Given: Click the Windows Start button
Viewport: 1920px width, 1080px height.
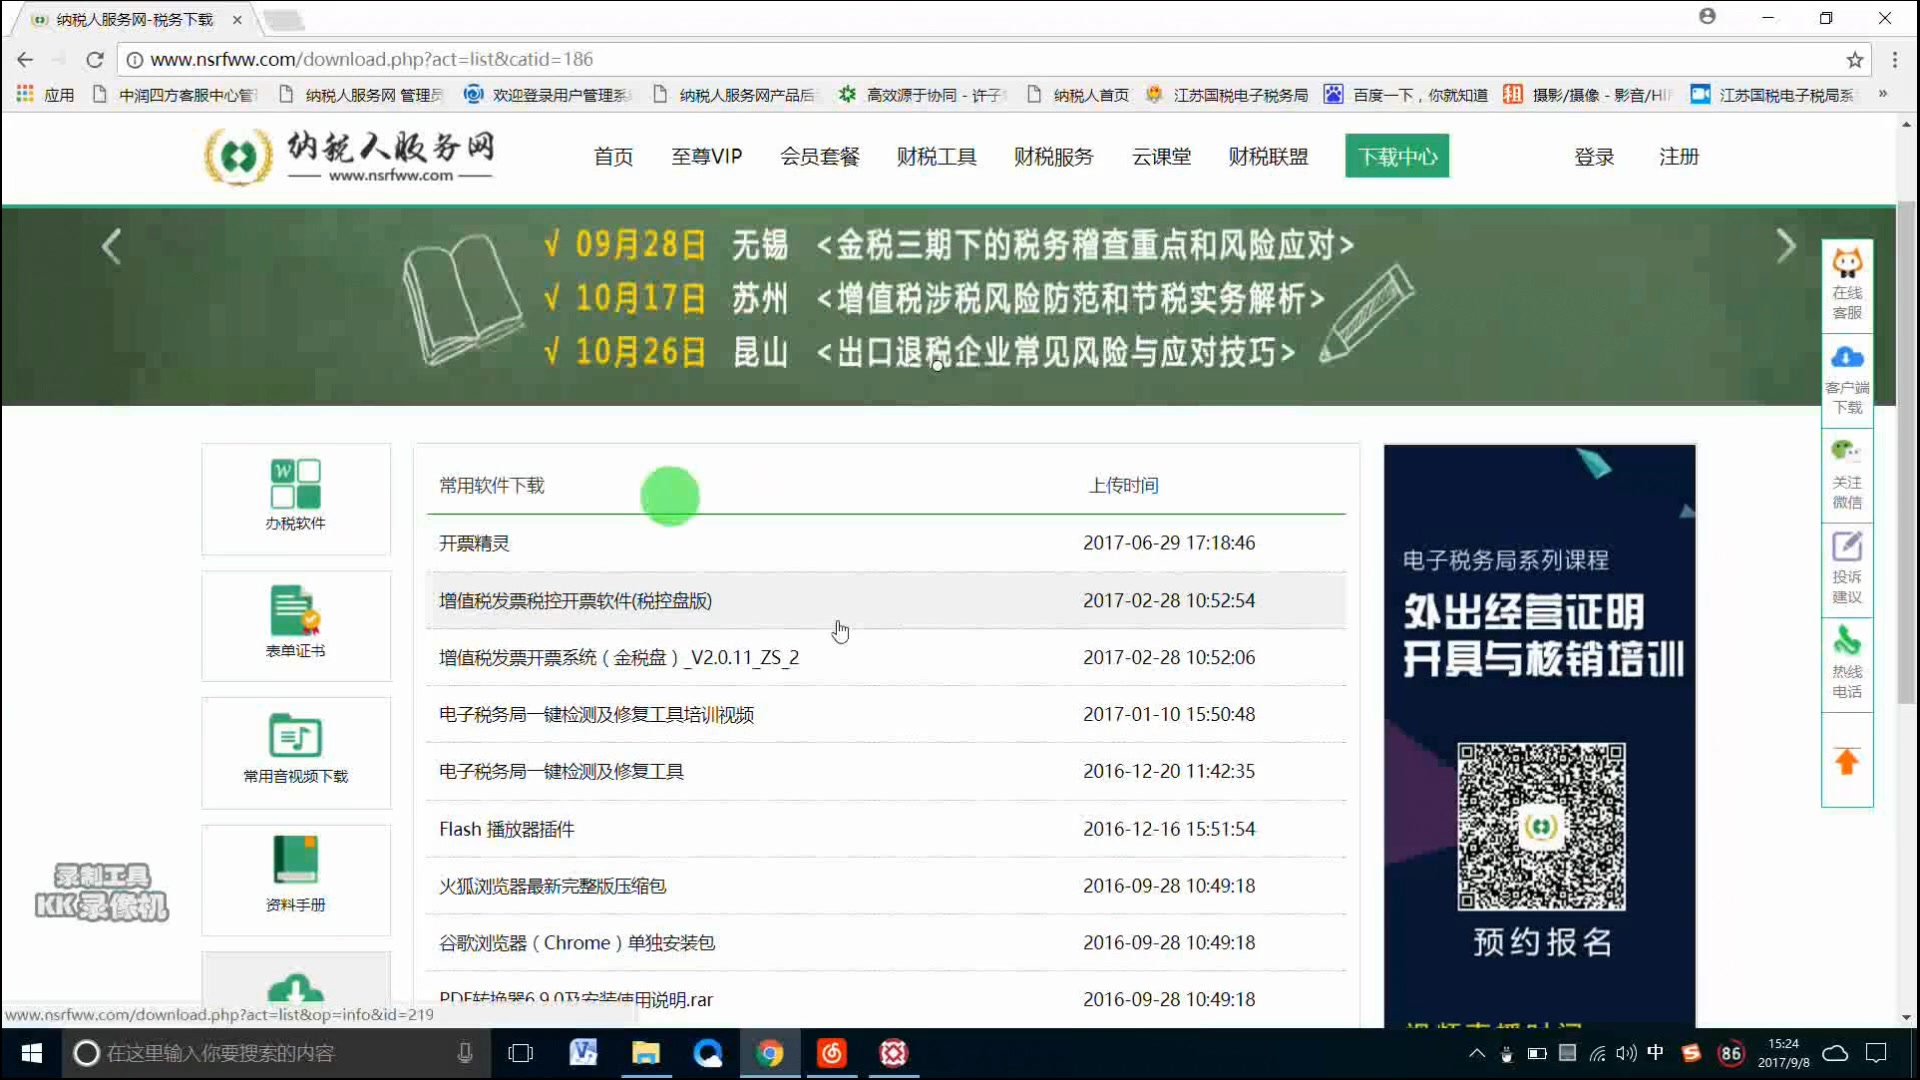Looking at the screenshot, I should [x=31, y=1053].
